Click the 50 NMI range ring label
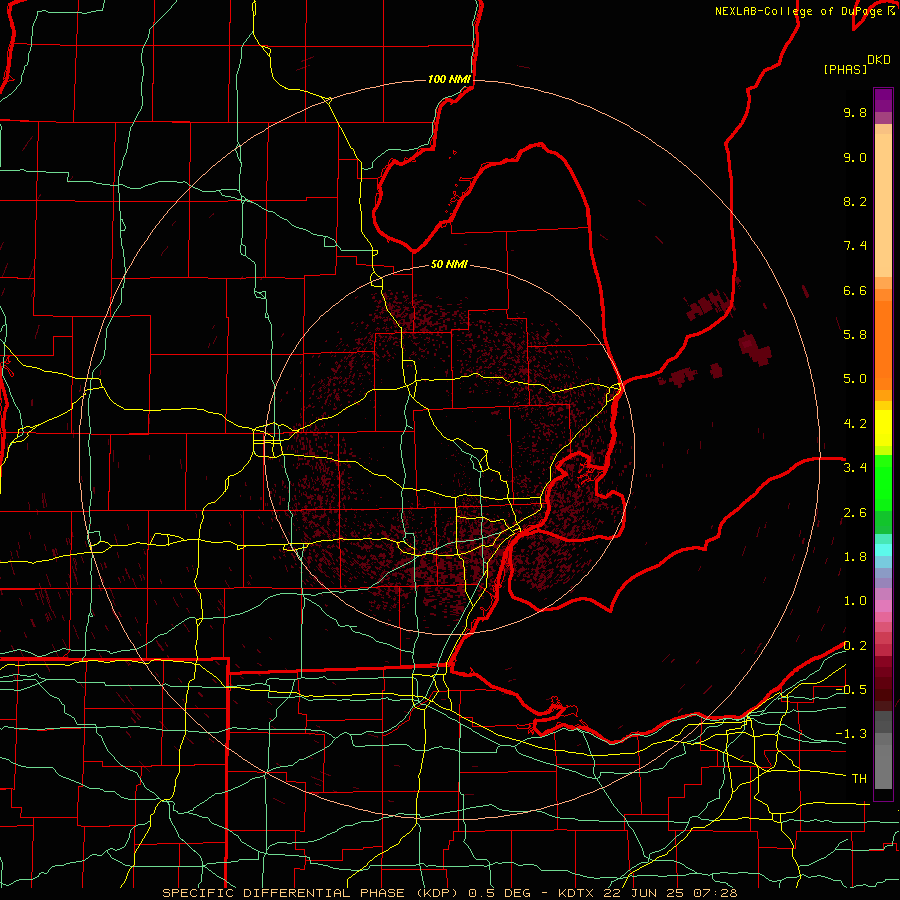This screenshot has width=900, height=900. (x=449, y=265)
